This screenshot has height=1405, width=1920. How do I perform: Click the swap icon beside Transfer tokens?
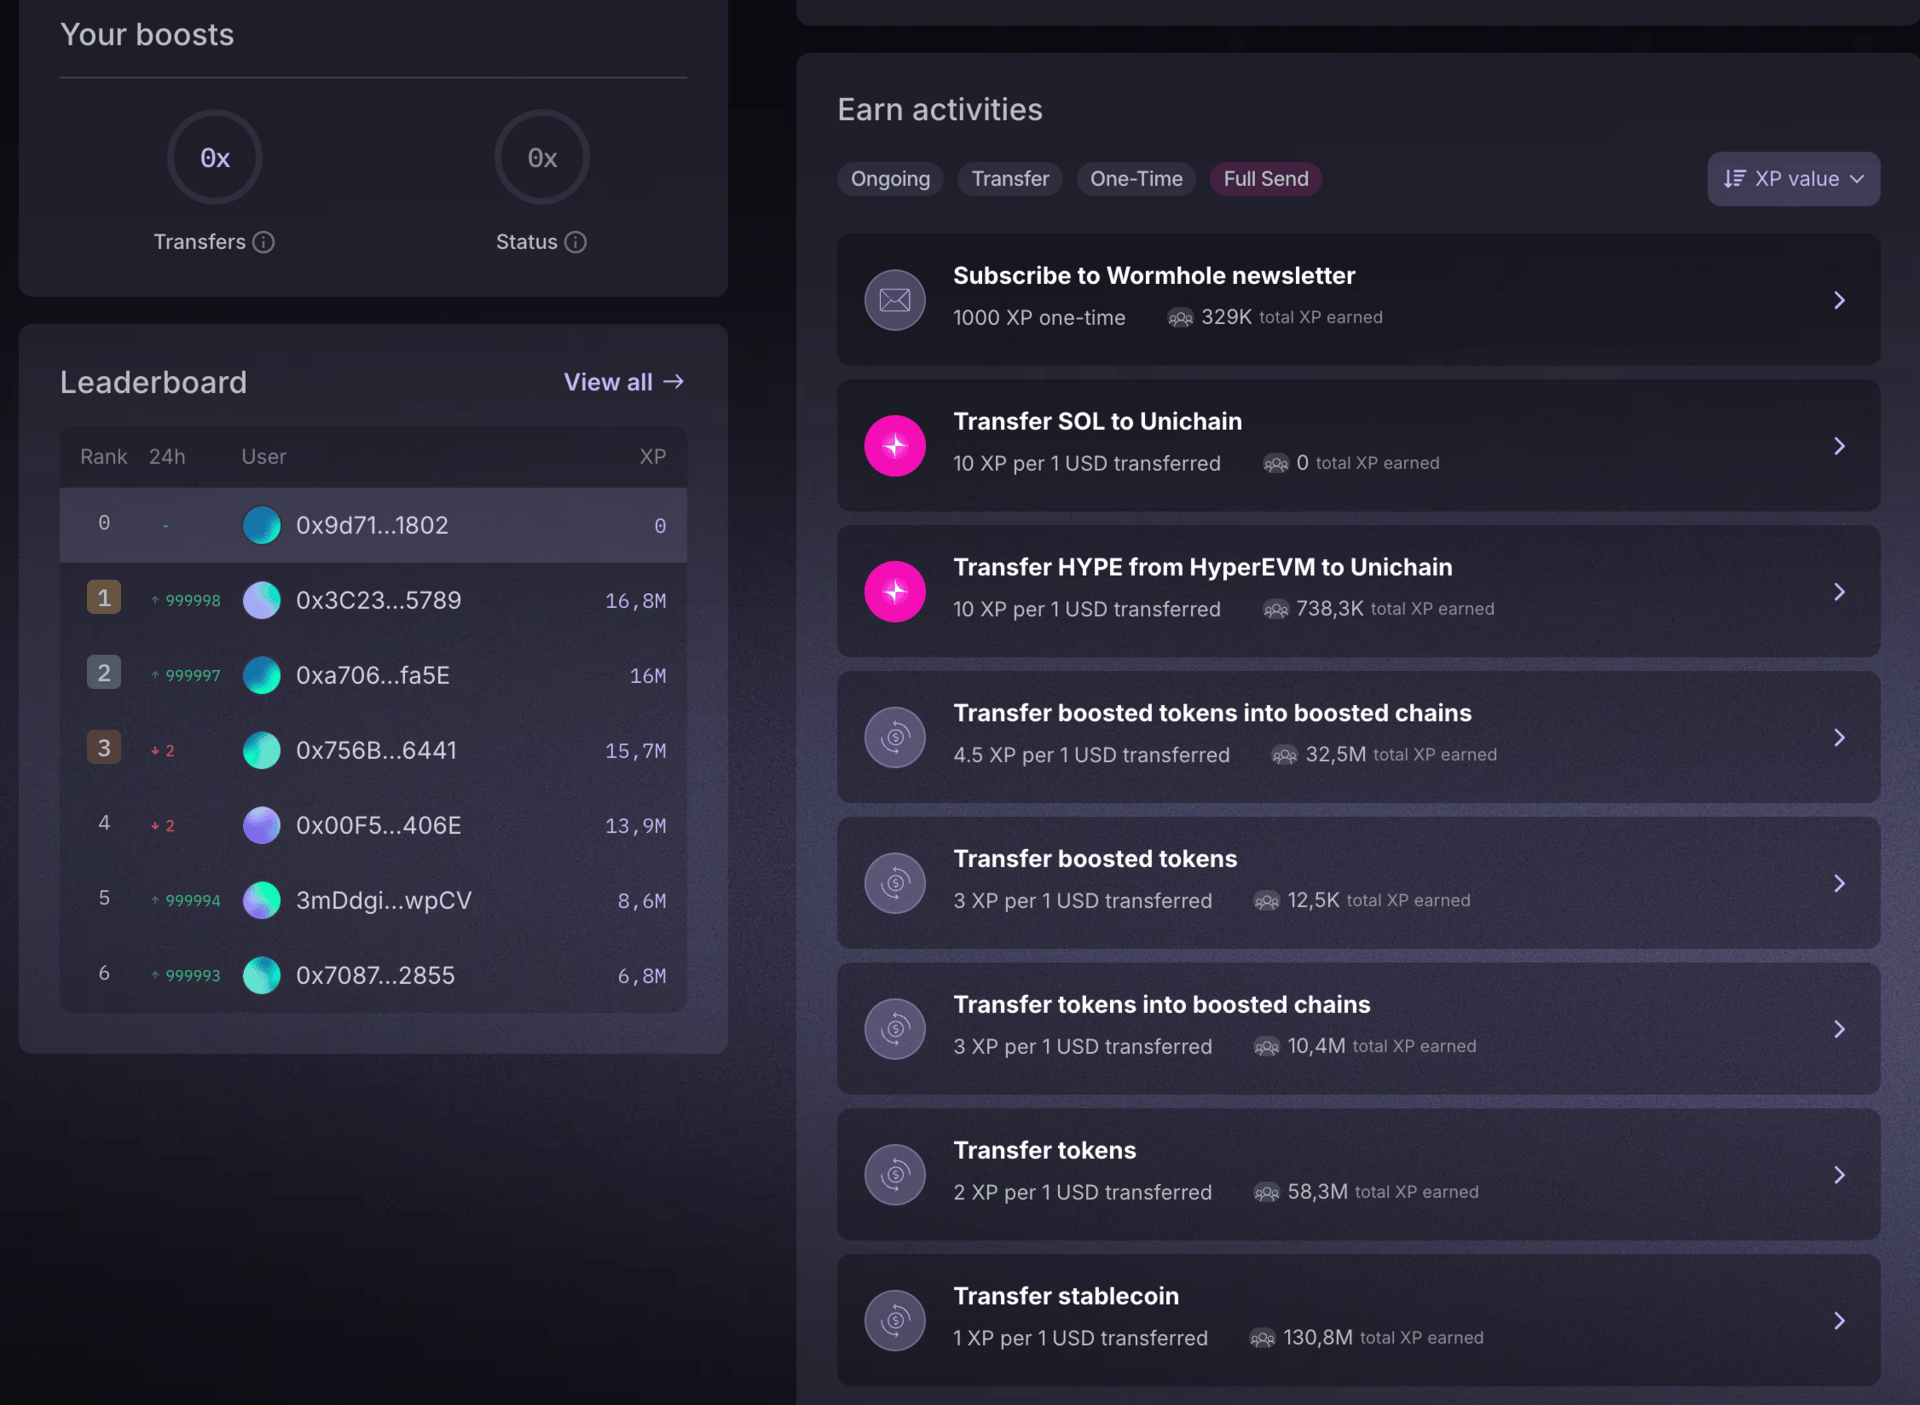point(894,1175)
